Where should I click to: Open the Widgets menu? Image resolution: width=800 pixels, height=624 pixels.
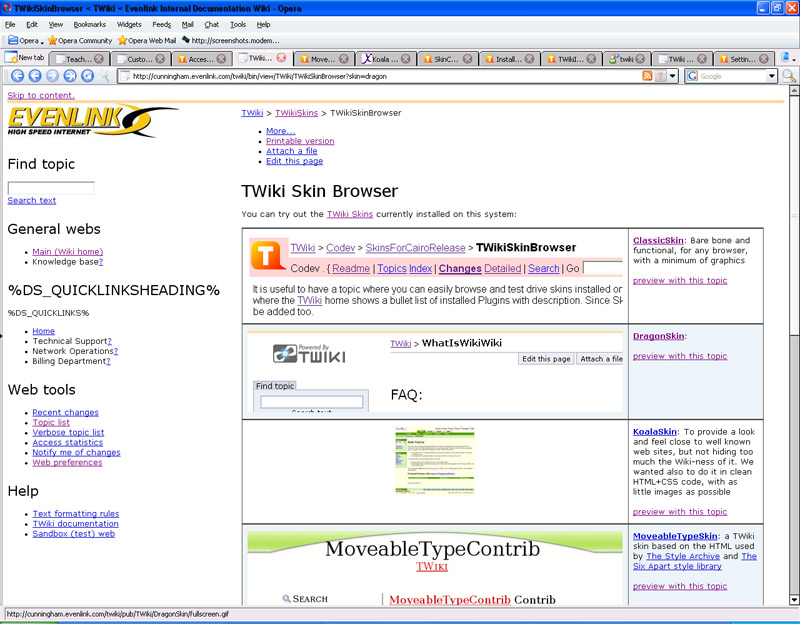pyautogui.click(x=129, y=24)
